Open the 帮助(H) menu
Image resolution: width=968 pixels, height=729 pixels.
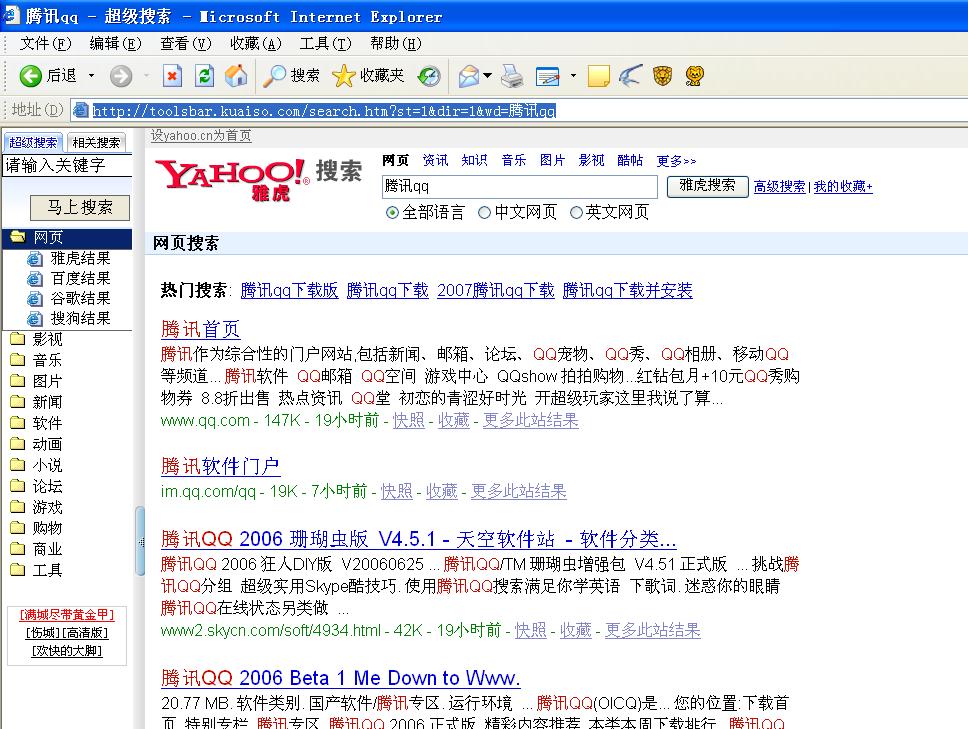click(x=396, y=43)
